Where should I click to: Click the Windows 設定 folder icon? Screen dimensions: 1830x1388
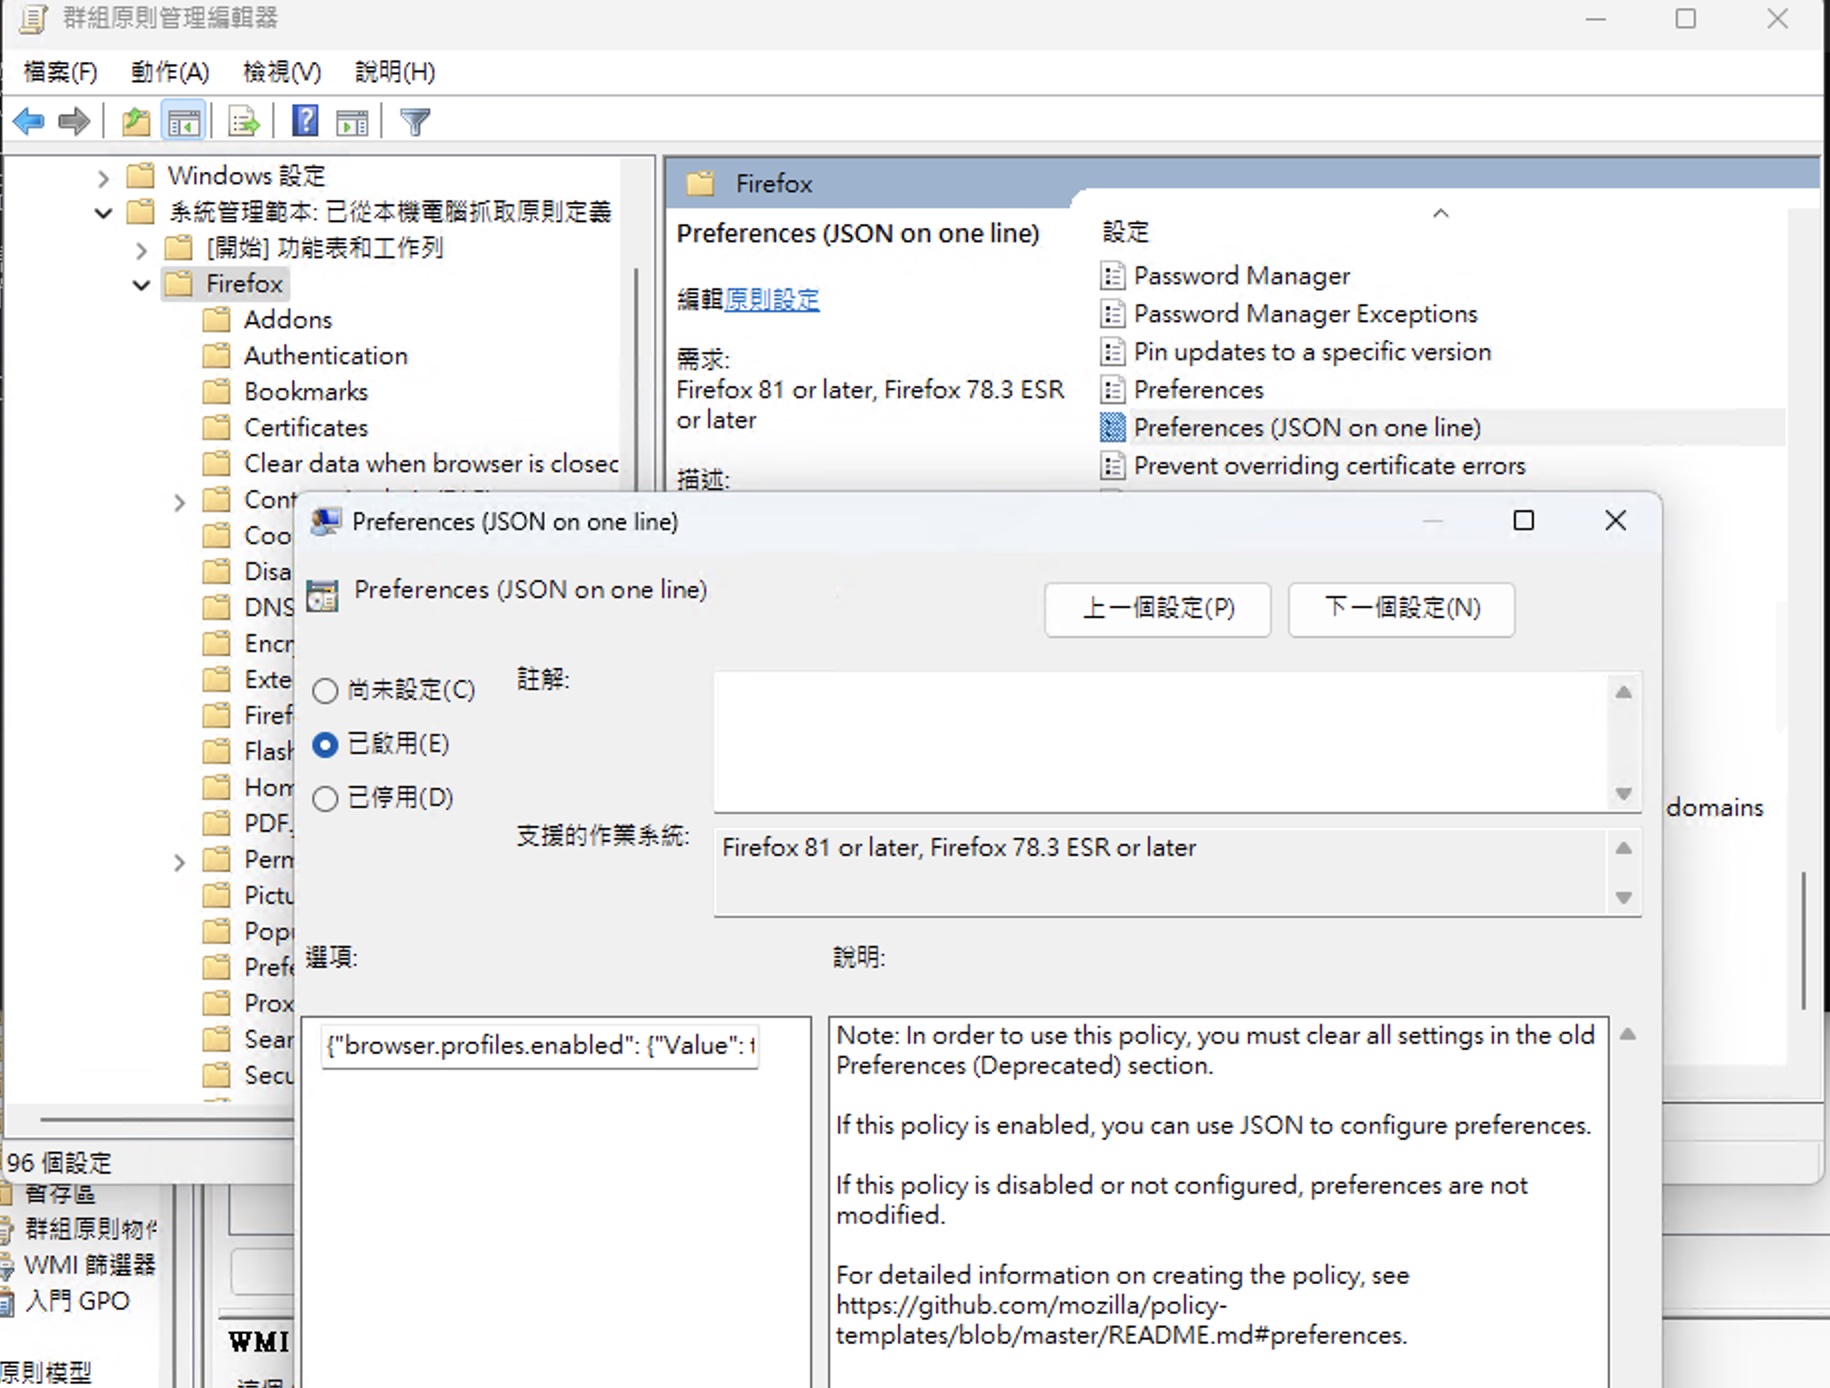pos(140,176)
